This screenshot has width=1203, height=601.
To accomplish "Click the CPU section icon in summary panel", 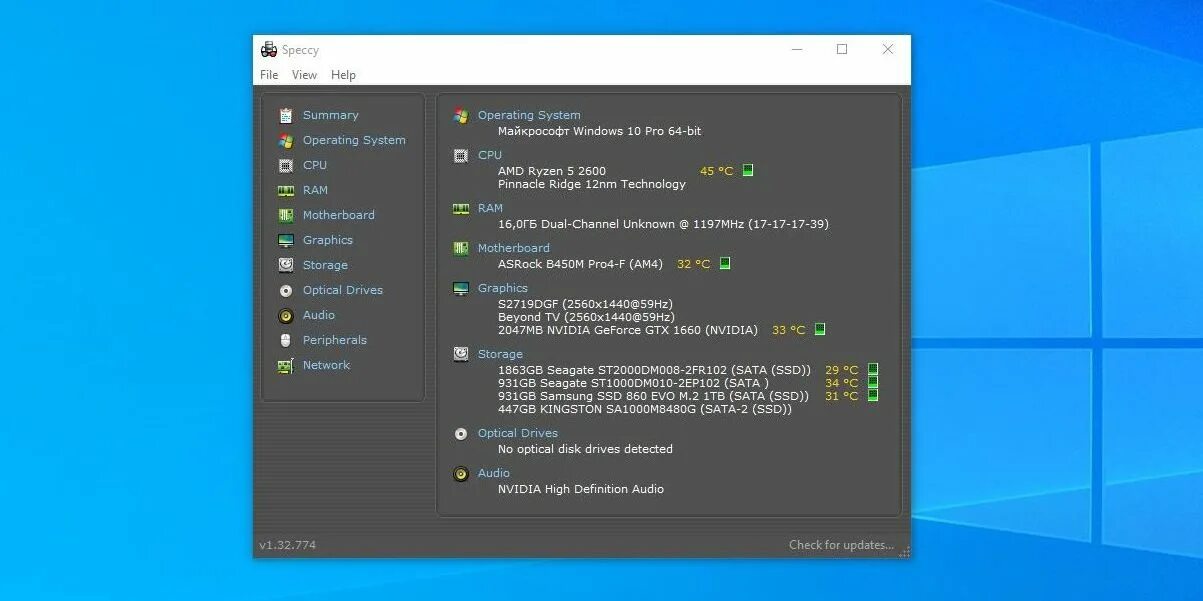I will point(461,155).
